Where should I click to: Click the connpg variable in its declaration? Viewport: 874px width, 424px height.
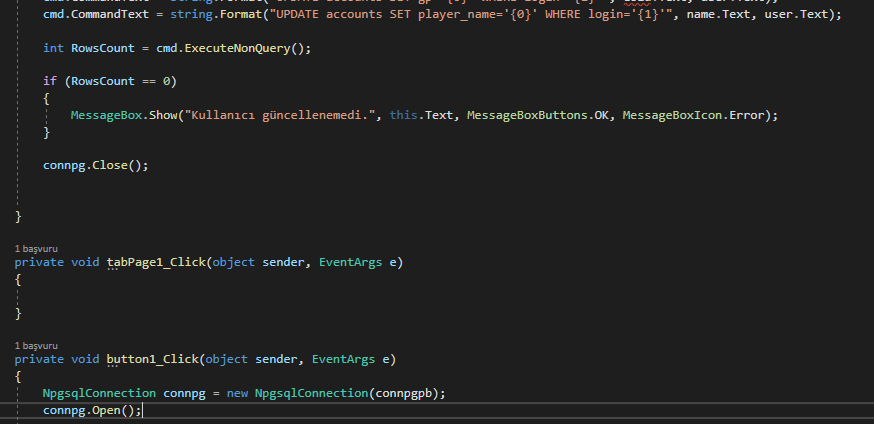(184, 393)
